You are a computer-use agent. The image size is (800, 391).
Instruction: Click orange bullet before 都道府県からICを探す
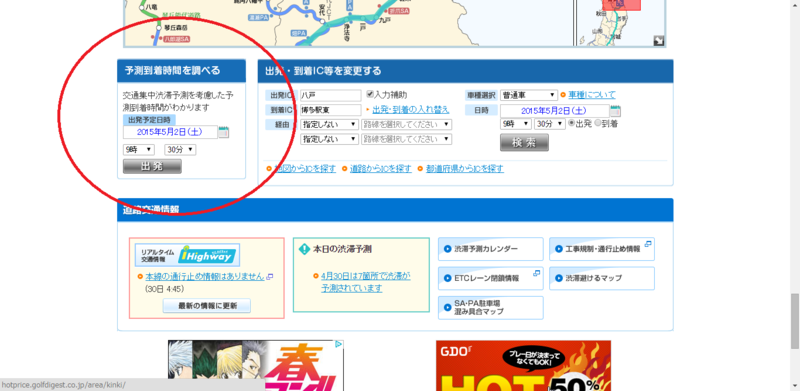click(x=421, y=169)
